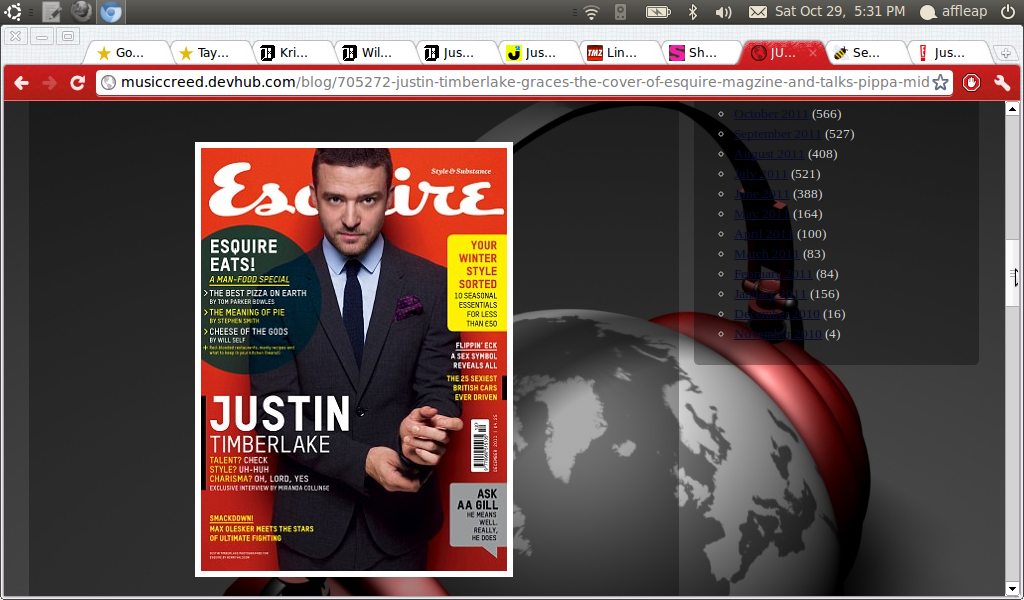Image resolution: width=1024 pixels, height=600 pixels.
Task: Reload the page with refresh icon
Action: (x=77, y=83)
